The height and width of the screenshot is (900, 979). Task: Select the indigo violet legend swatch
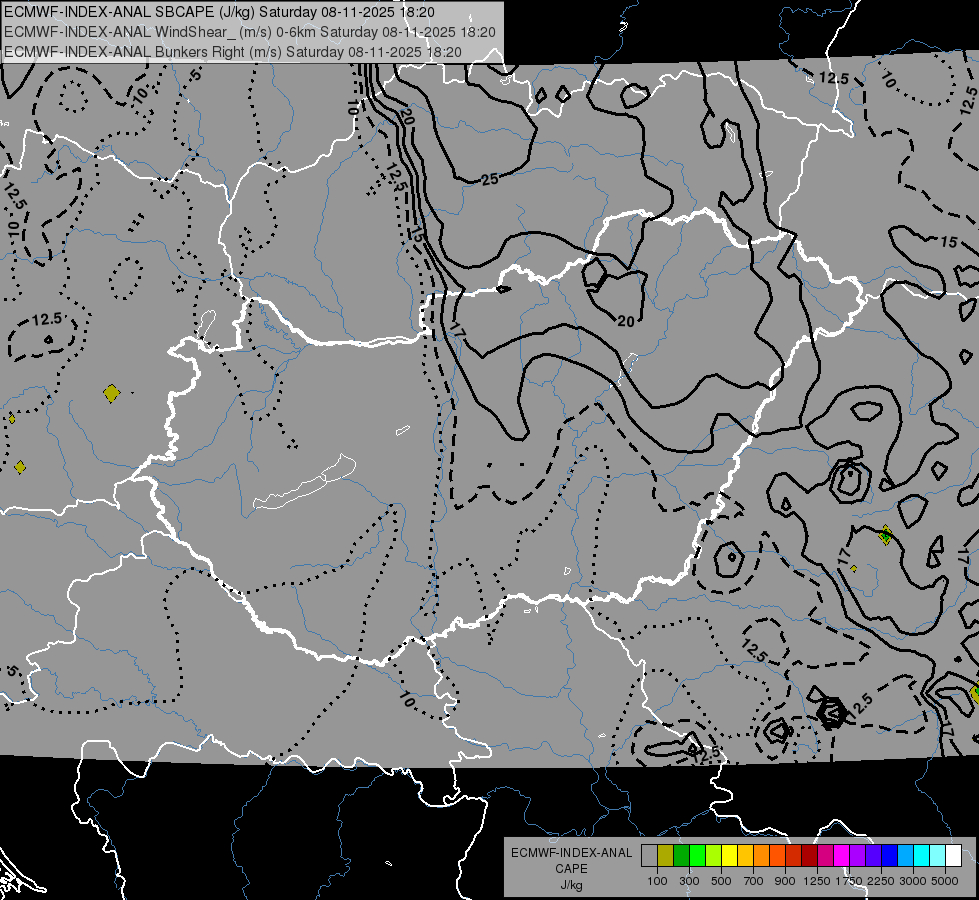pyautogui.click(x=873, y=855)
